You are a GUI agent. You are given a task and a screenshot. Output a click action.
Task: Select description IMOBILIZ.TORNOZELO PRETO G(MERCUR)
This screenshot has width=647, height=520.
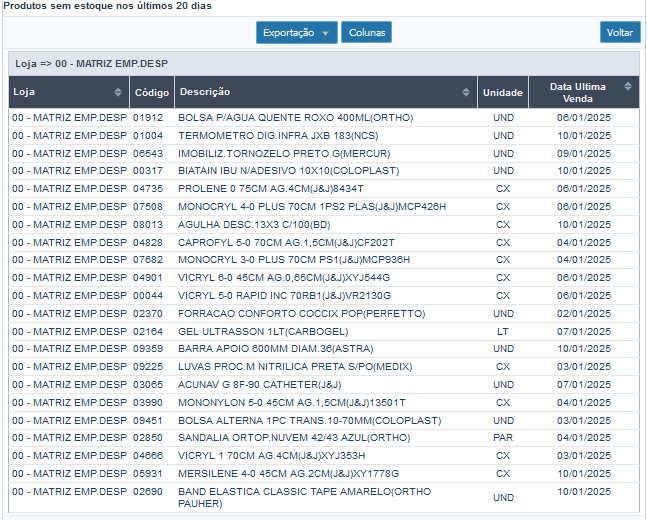(x=284, y=154)
